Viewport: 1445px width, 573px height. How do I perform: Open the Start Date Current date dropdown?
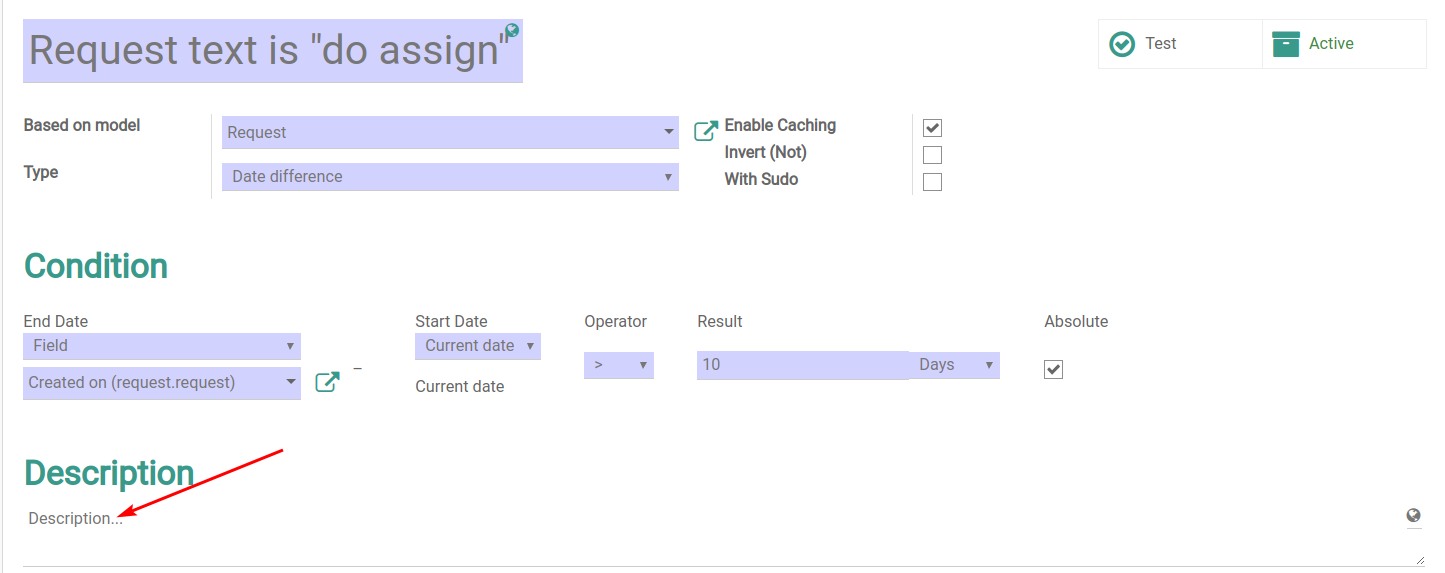(x=478, y=346)
